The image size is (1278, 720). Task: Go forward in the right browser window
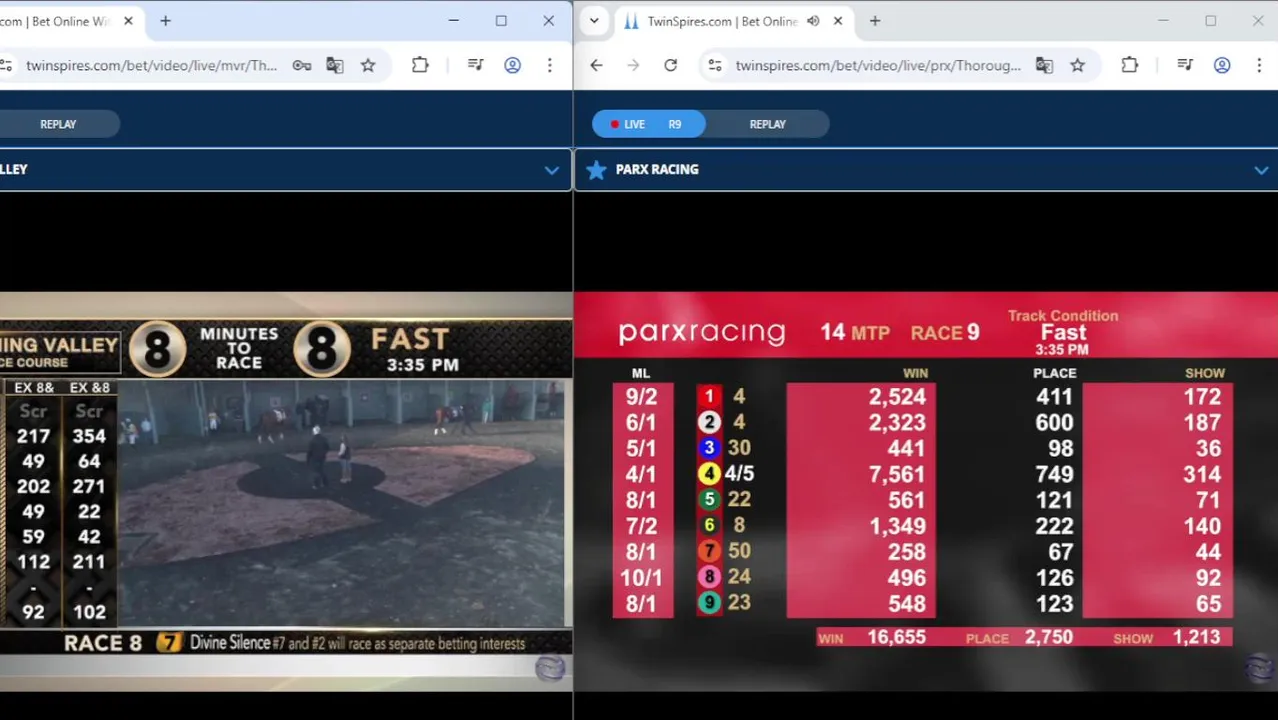[633, 65]
